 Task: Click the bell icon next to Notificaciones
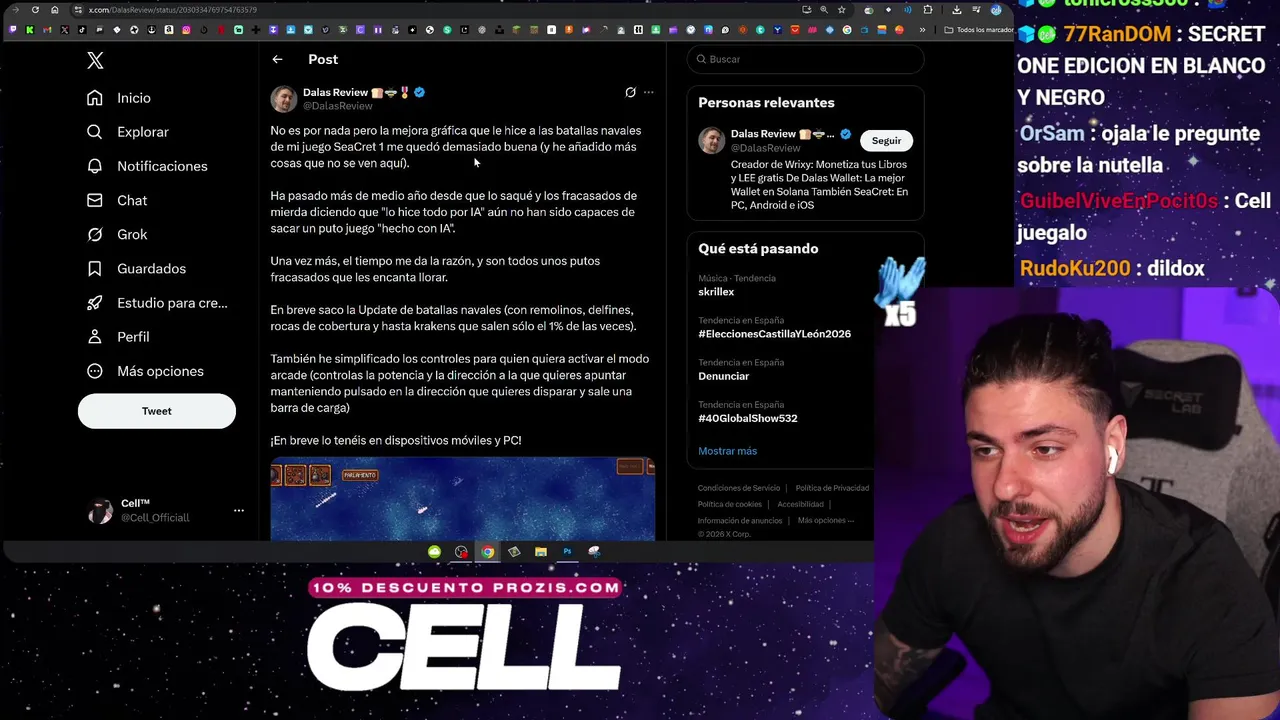pyautogui.click(x=94, y=166)
